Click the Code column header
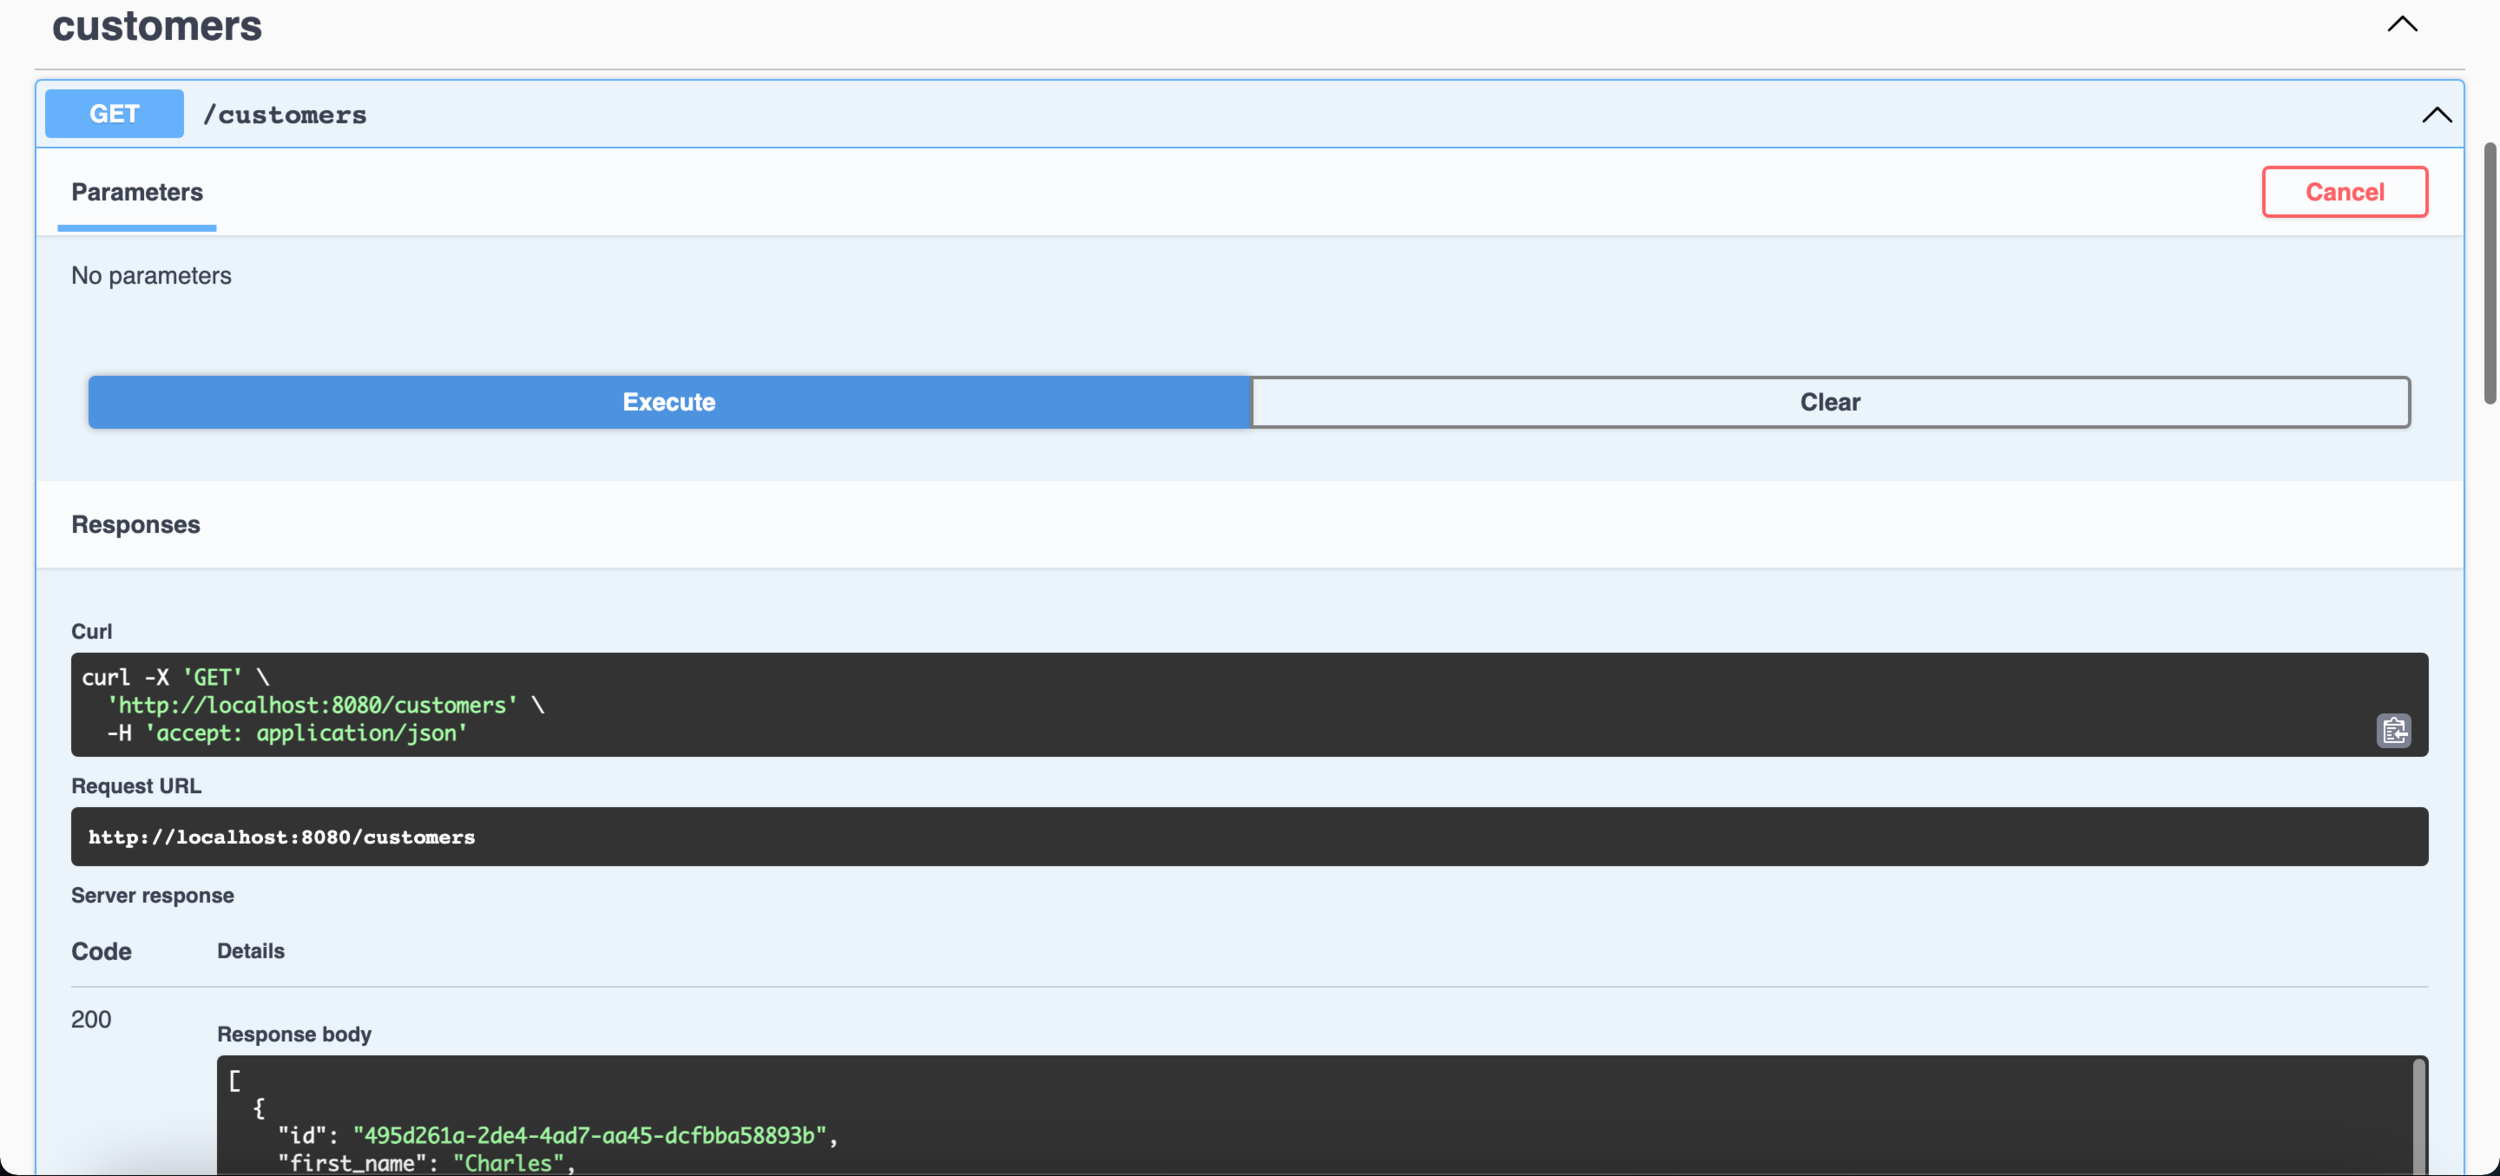2500x1176 pixels. [101, 951]
